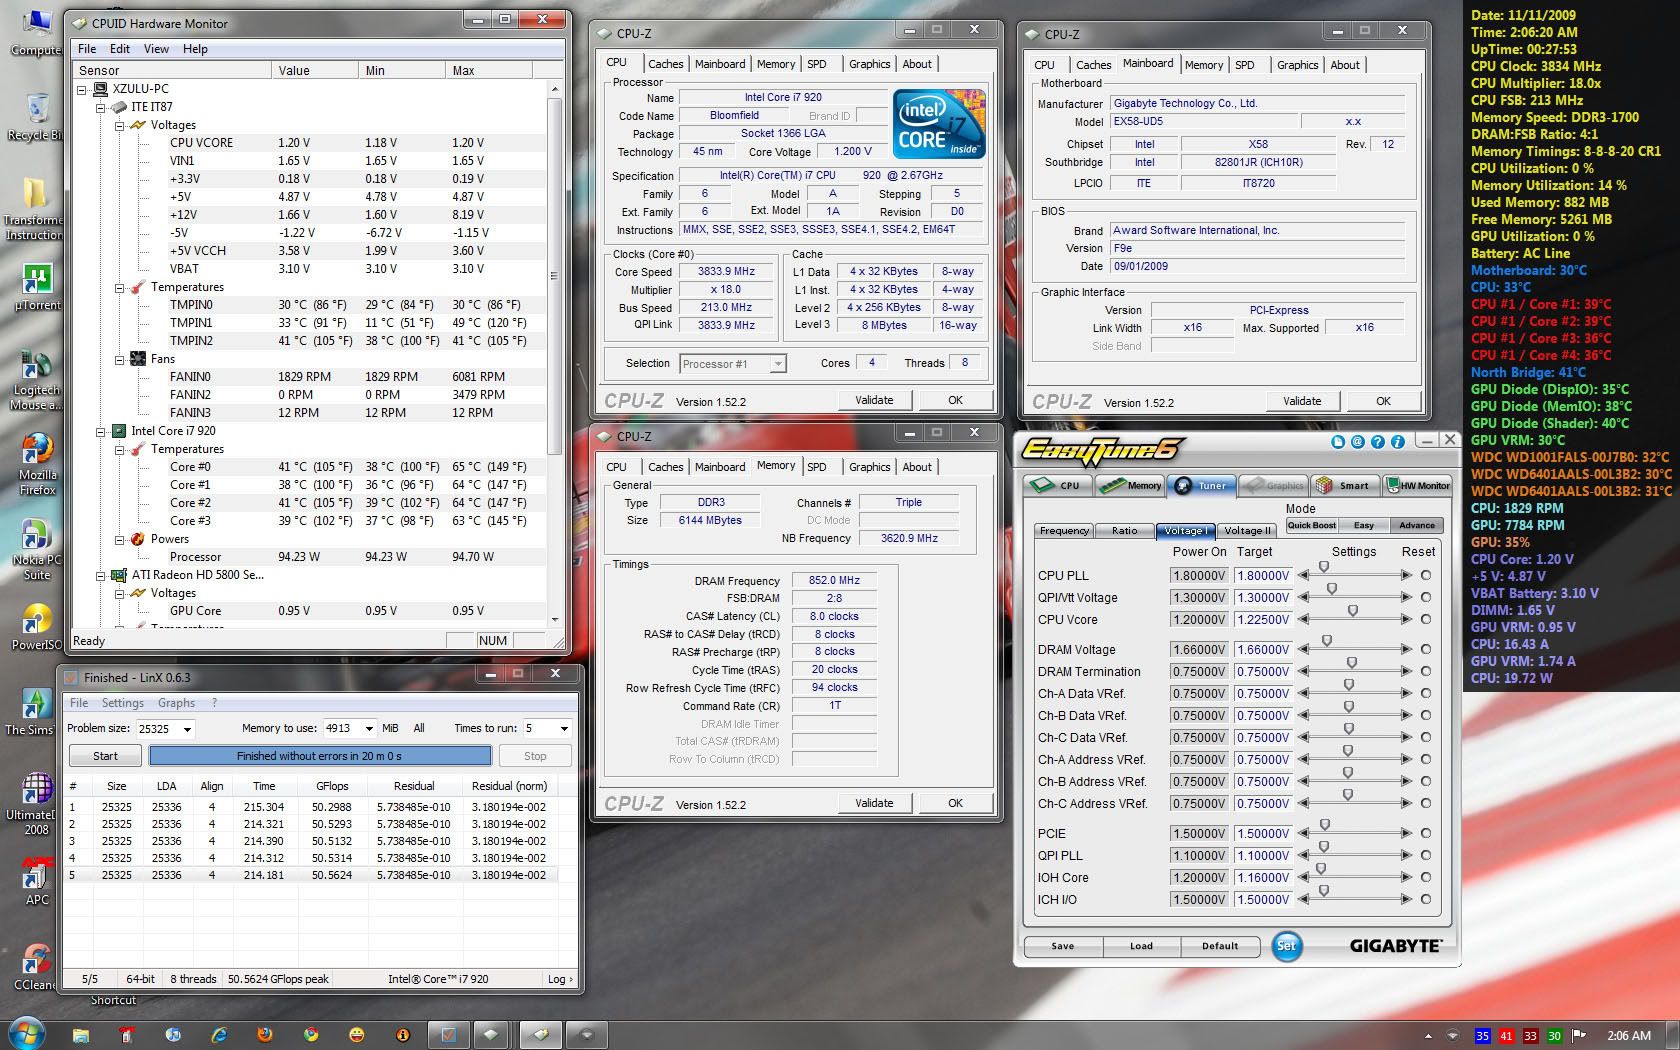
Task: Click the Intel Core i7 logo in CPU-Z
Action: point(939,124)
